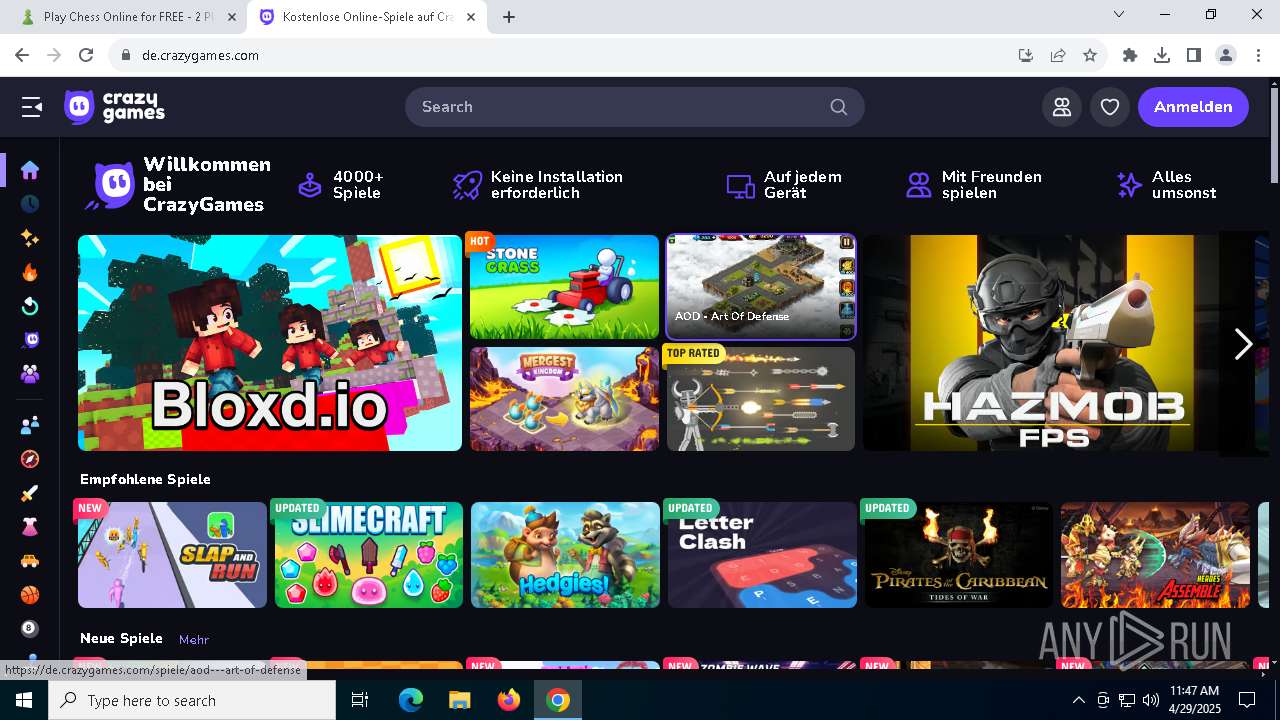
Task: Open the Slap and Run game
Action: point(172,555)
